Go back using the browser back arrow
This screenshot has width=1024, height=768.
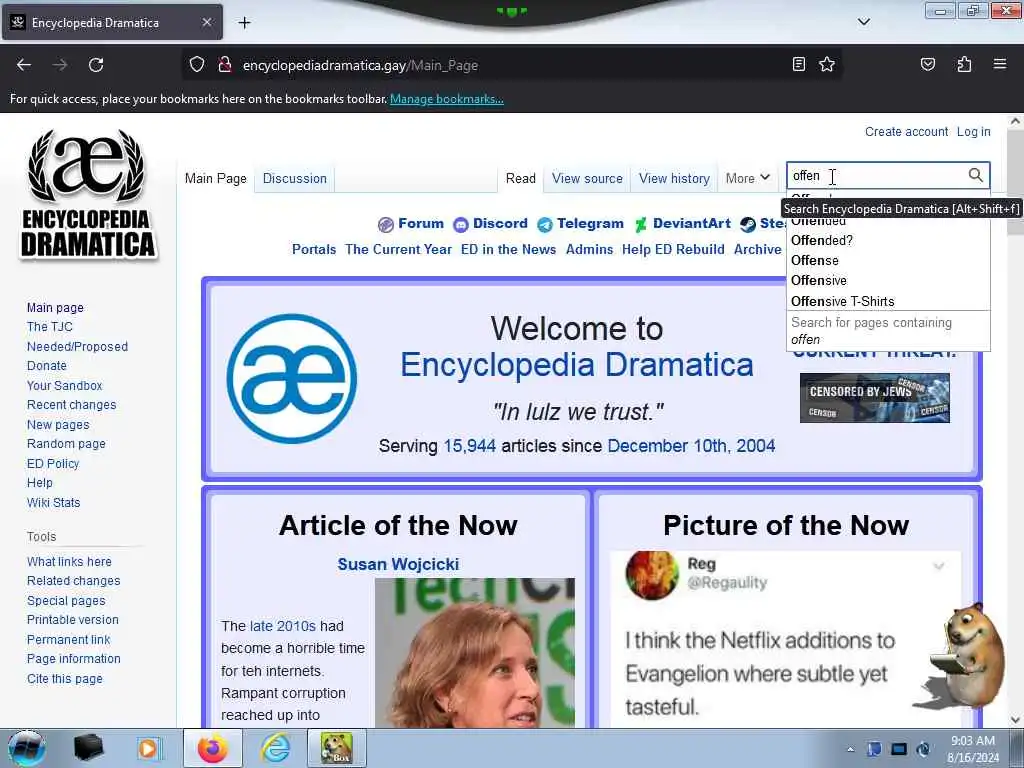(x=24, y=65)
